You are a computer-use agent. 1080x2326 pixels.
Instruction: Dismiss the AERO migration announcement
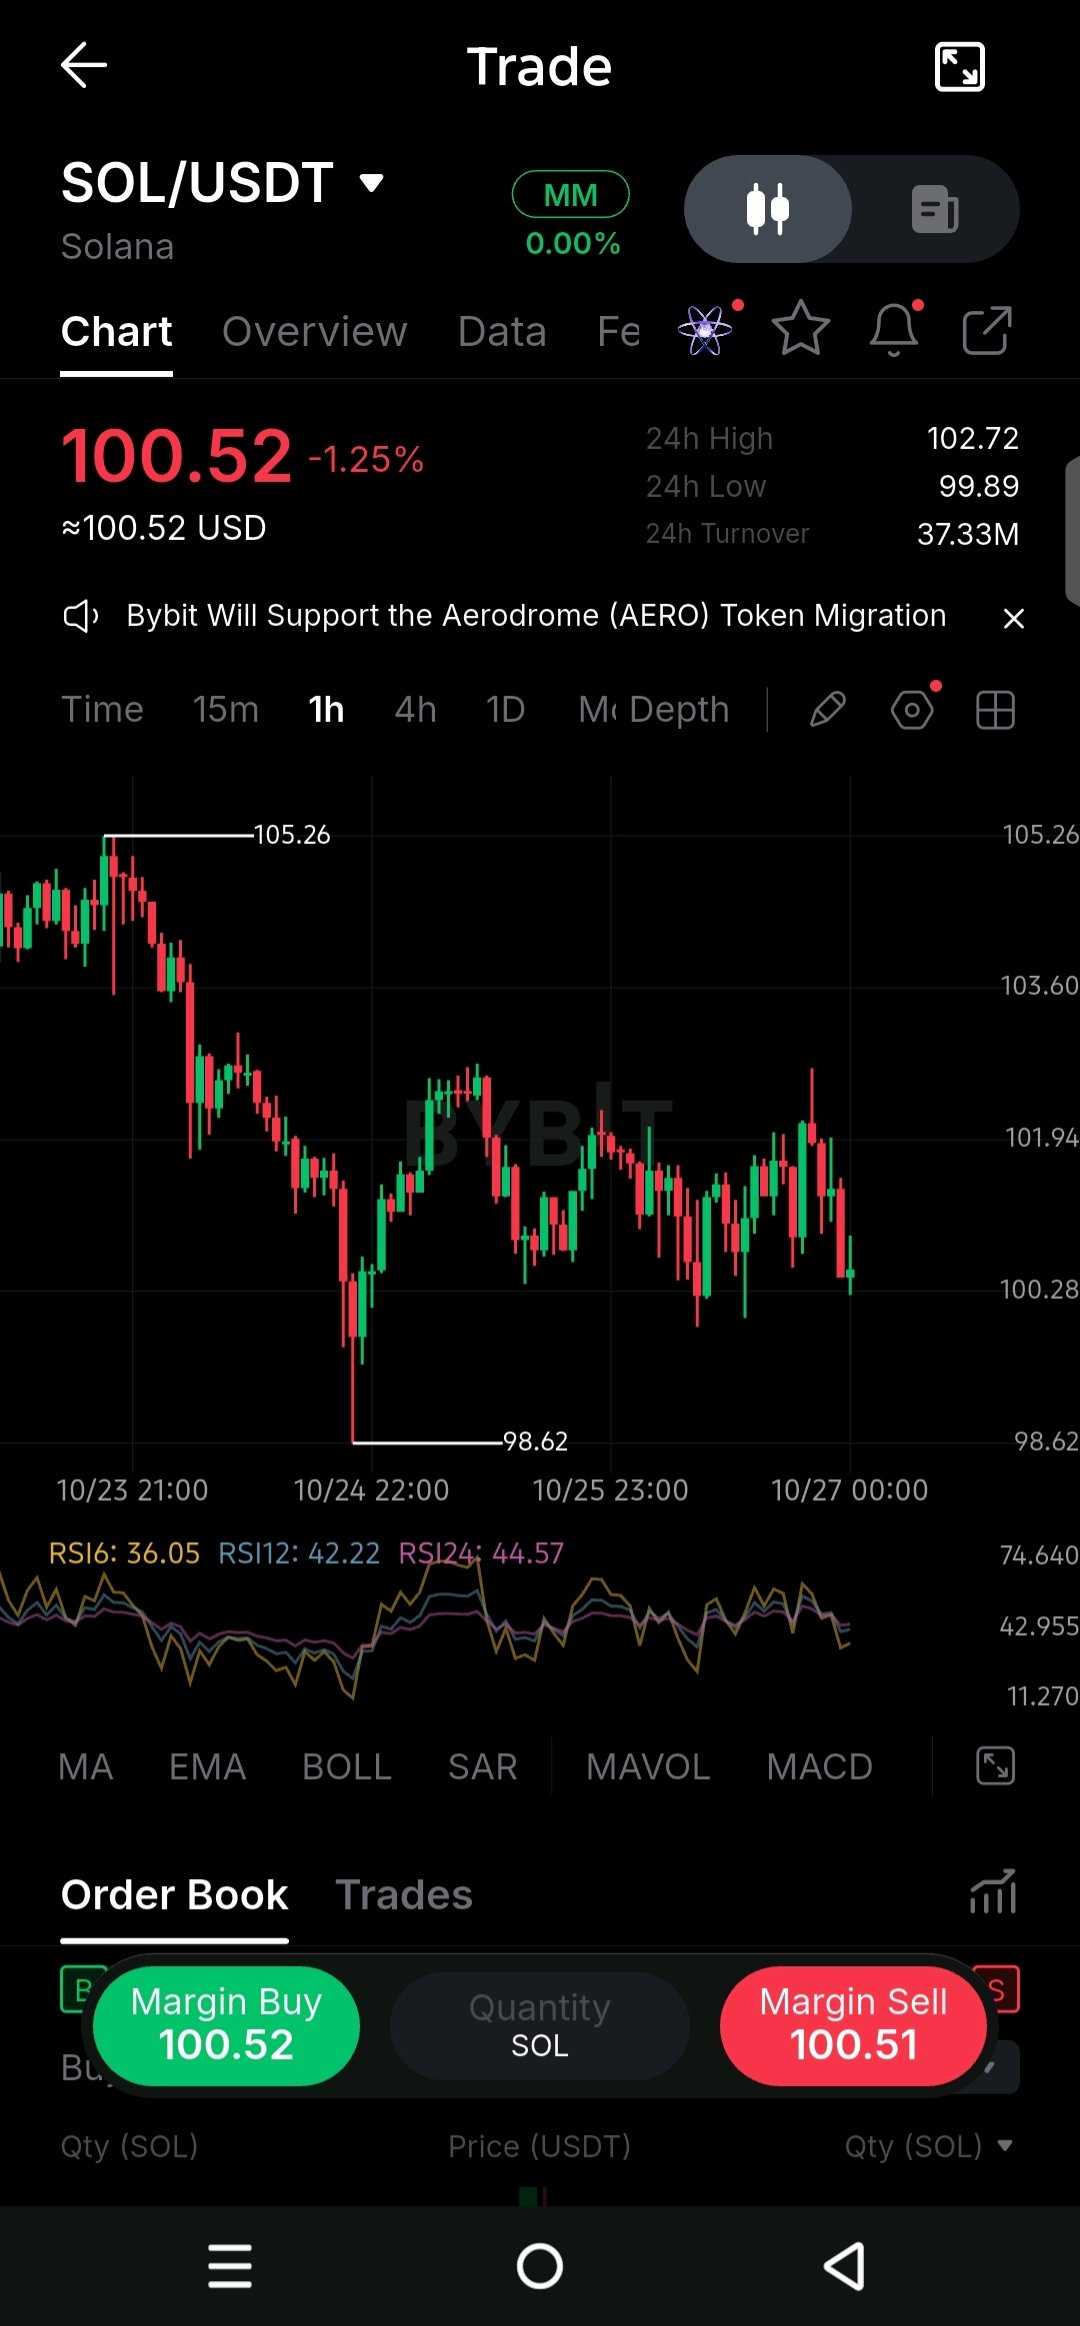[1013, 618]
